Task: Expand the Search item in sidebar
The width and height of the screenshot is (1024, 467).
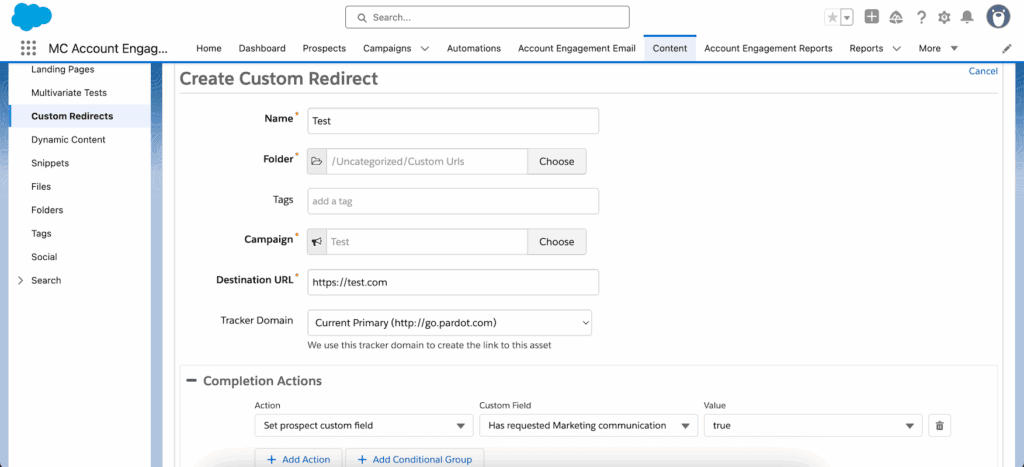Action: tap(20, 280)
